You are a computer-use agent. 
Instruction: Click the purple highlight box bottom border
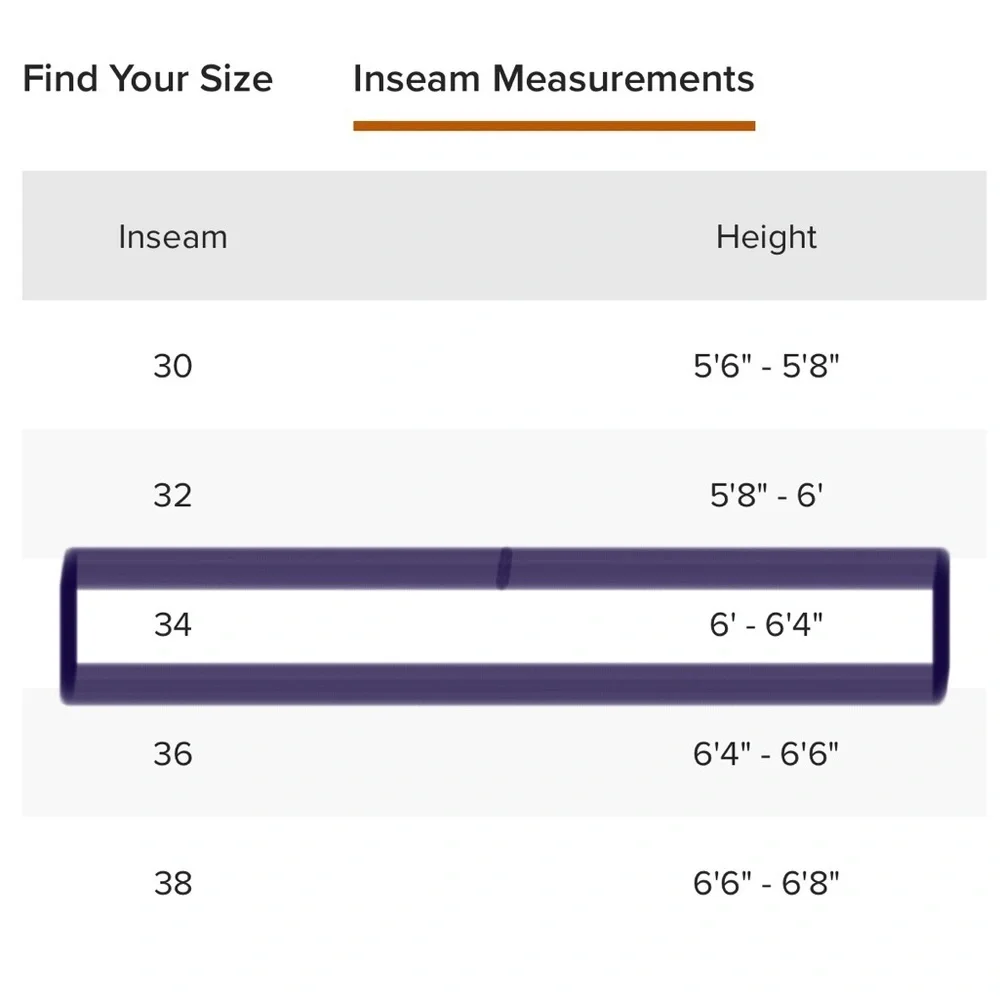click(x=504, y=684)
